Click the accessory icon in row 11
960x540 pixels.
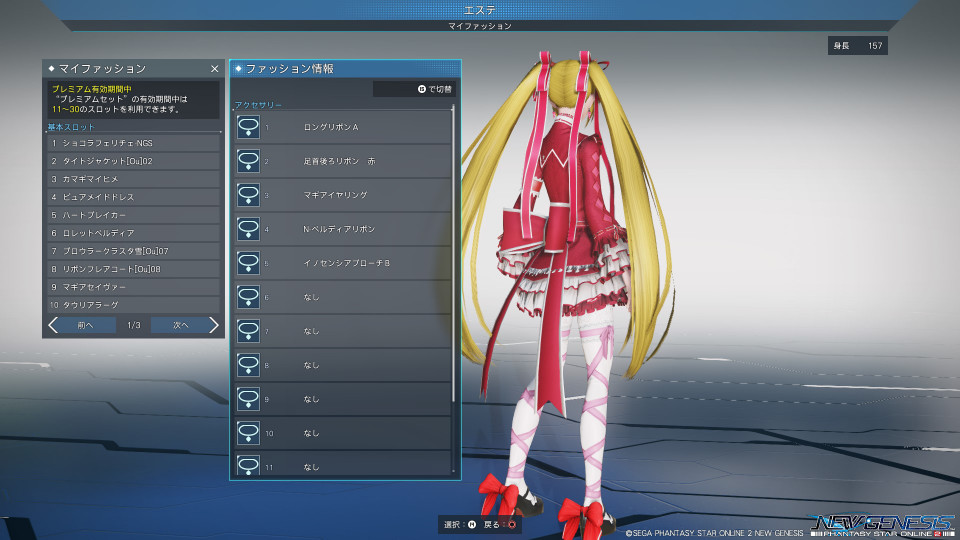(248, 466)
